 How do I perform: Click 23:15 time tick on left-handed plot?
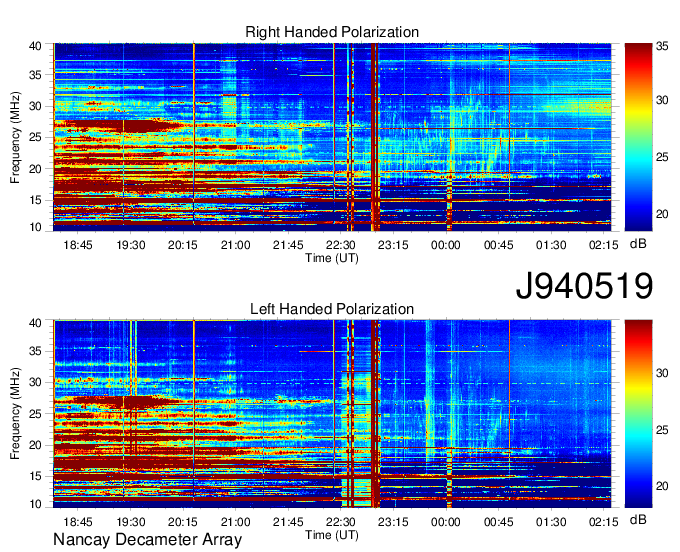[393, 522]
